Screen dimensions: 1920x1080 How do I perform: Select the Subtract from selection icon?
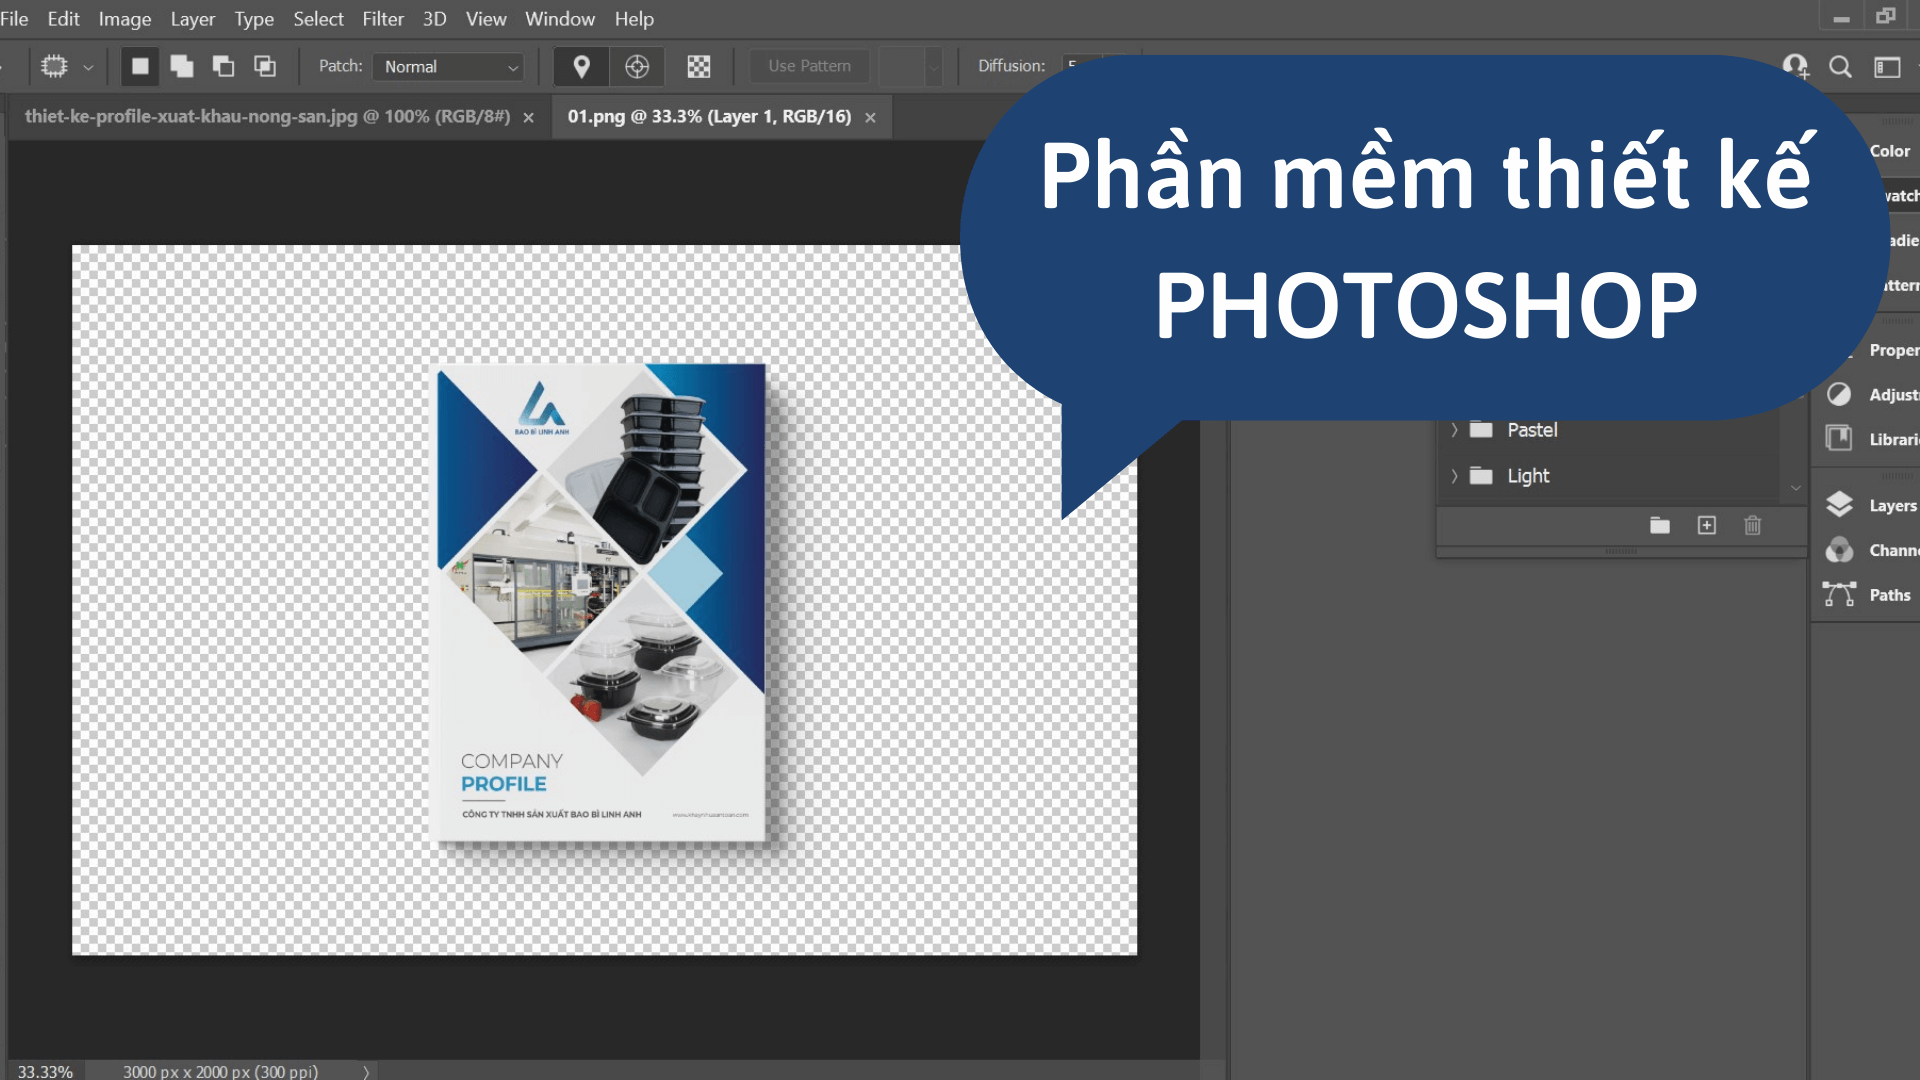(x=223, y=66)
